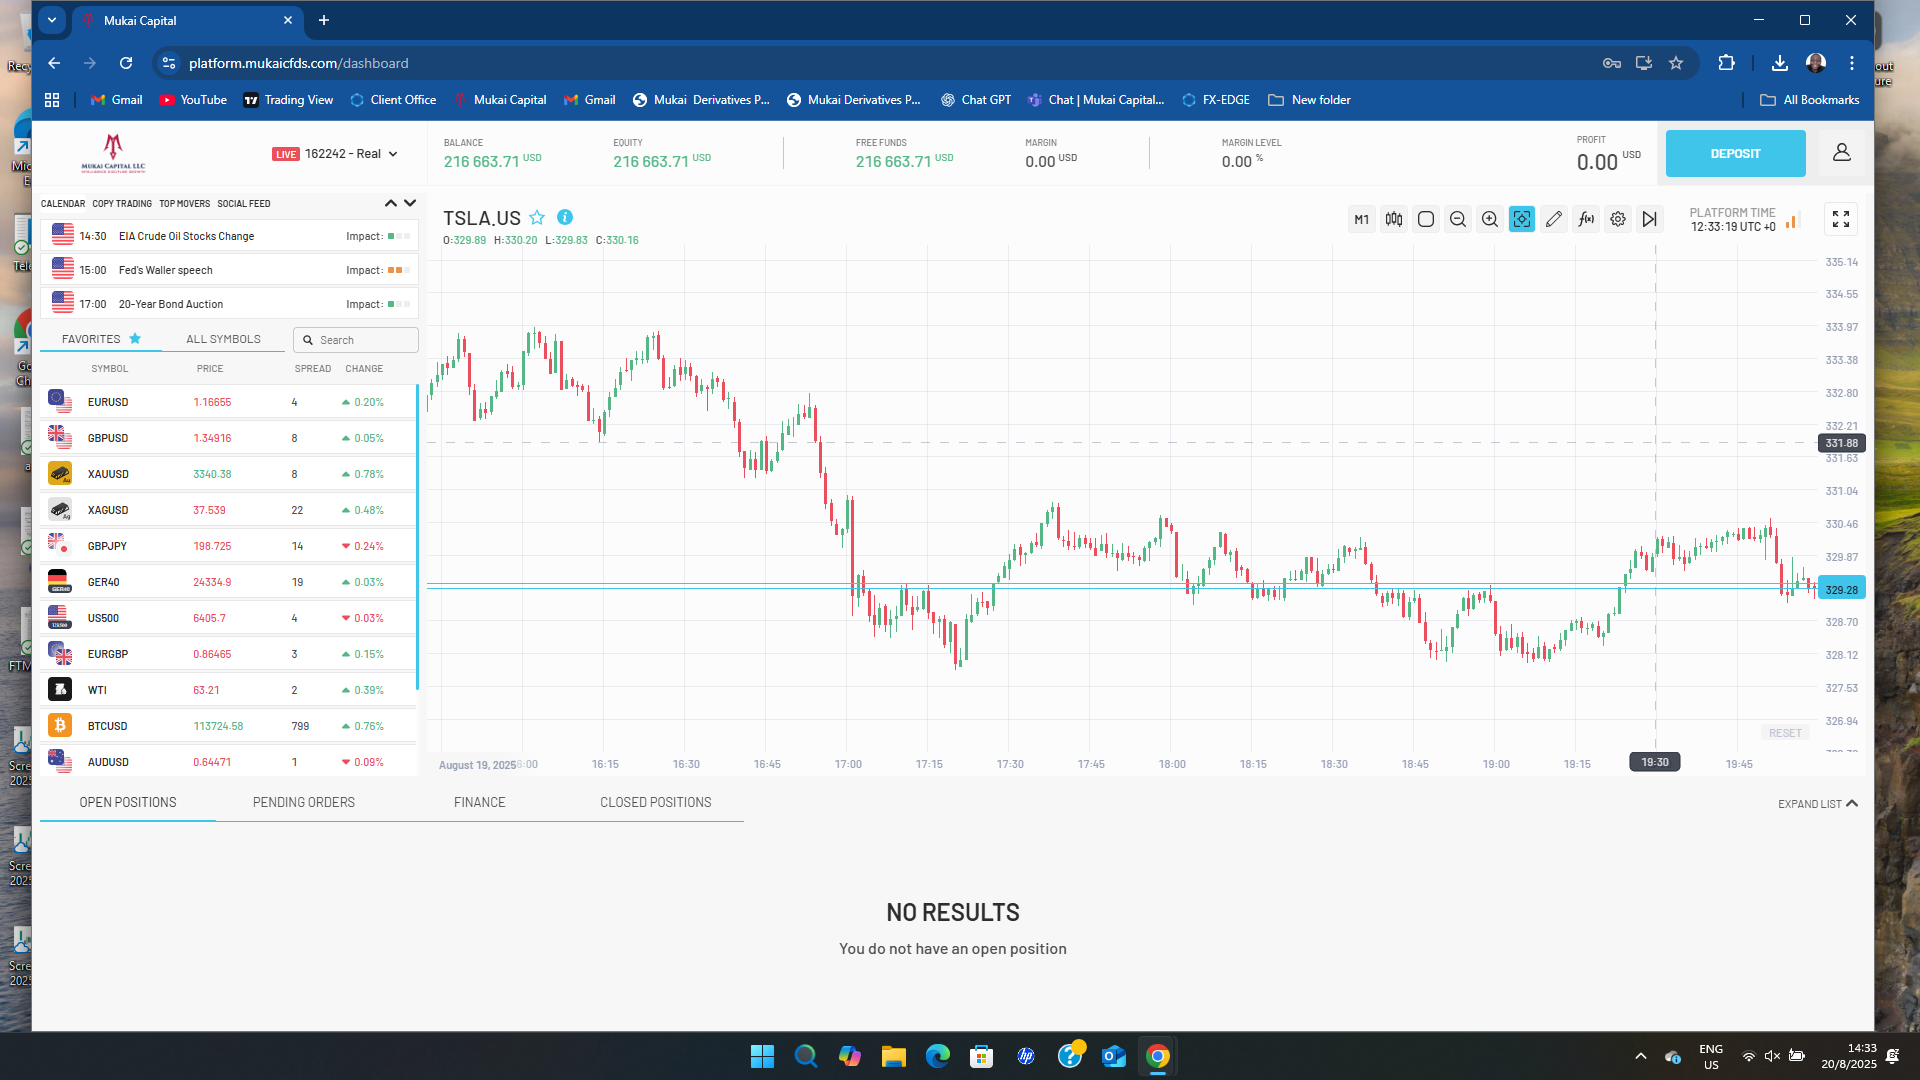Change chart type with the candlestick icon

tap(1394, 219)
